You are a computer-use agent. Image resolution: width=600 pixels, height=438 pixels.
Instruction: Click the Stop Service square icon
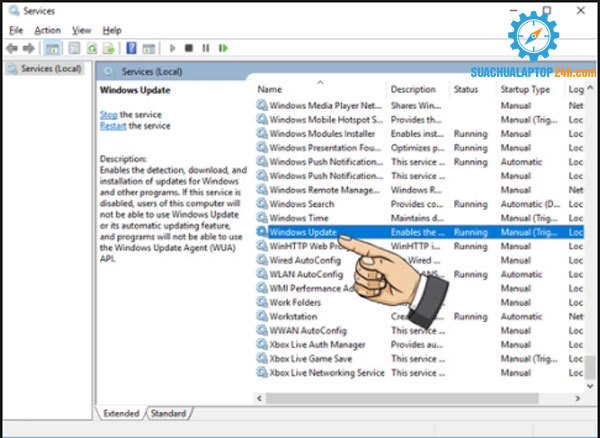(189, 48)
